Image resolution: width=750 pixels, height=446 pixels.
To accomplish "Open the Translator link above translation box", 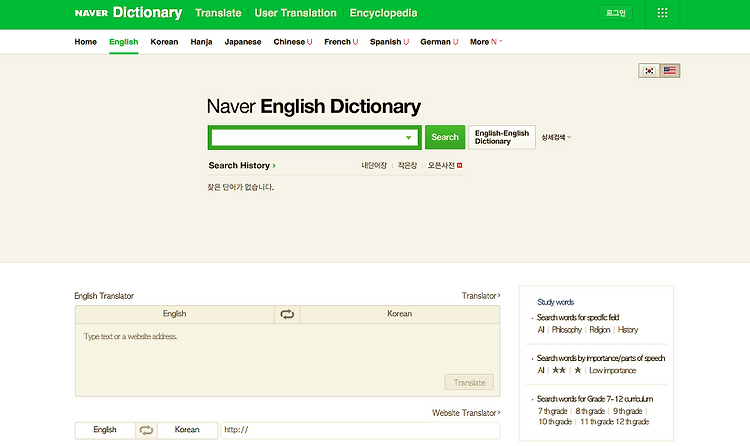I will click(481, 296).
